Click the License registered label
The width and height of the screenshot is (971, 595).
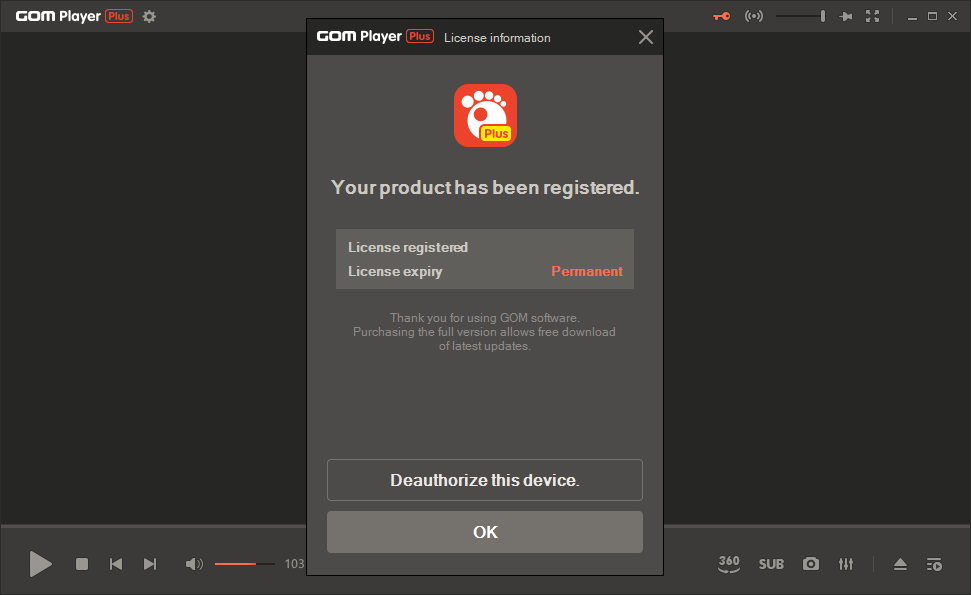coord(408,247)
